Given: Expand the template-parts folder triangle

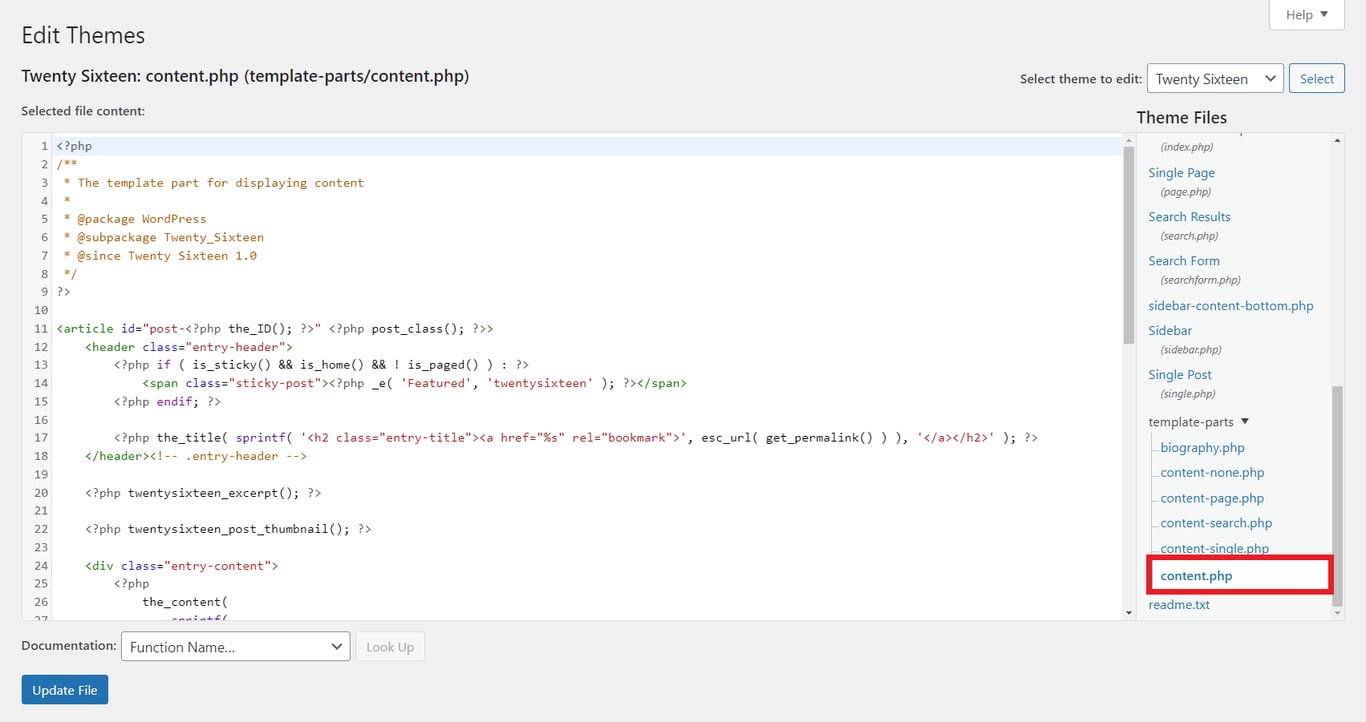Looking at the screenshot, I should tap(1243, 421).
